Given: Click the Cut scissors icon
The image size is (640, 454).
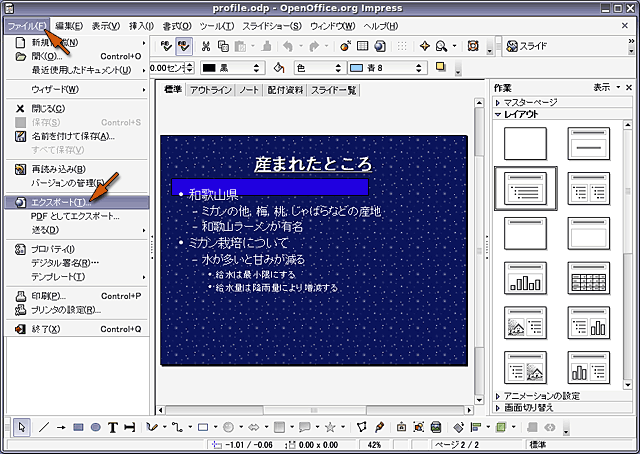Looking at the screenshot, I should coord(205,46).
